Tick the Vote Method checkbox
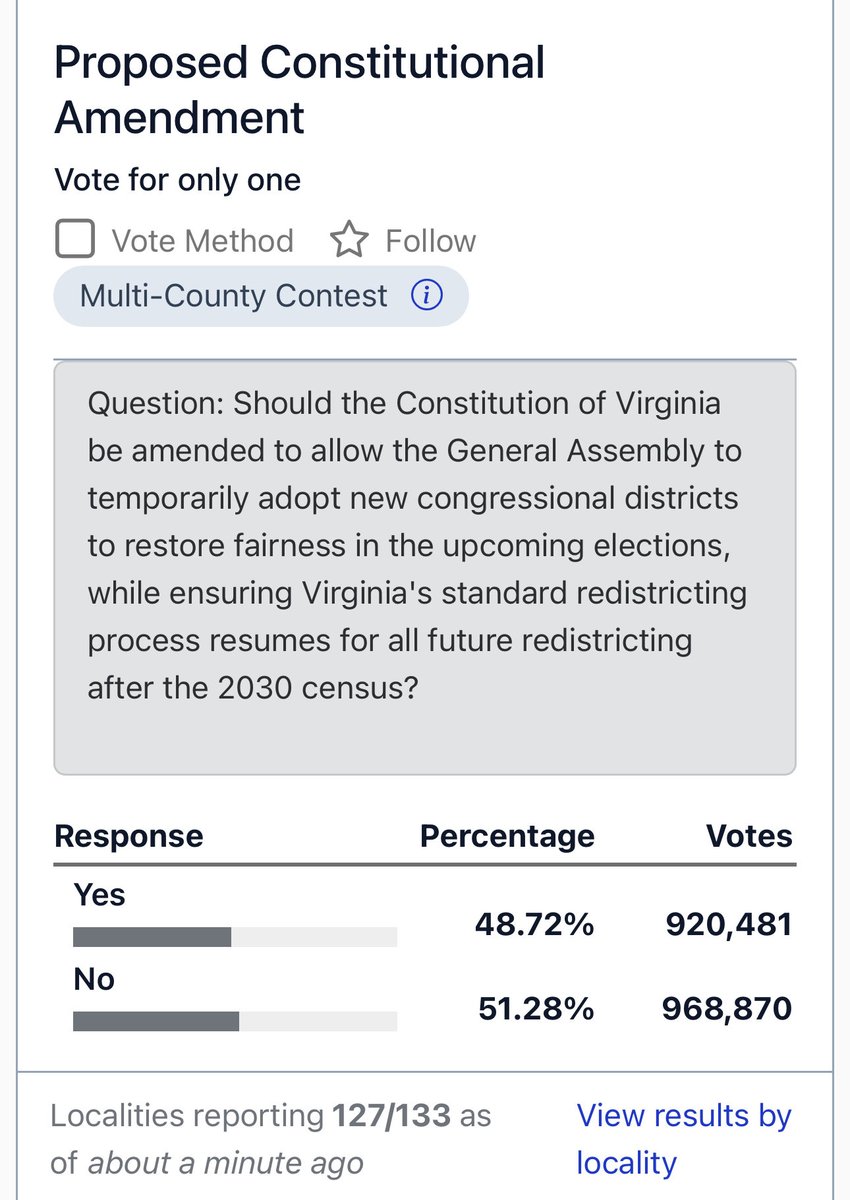The image size is (850, 1200). [x=75, y=240]
